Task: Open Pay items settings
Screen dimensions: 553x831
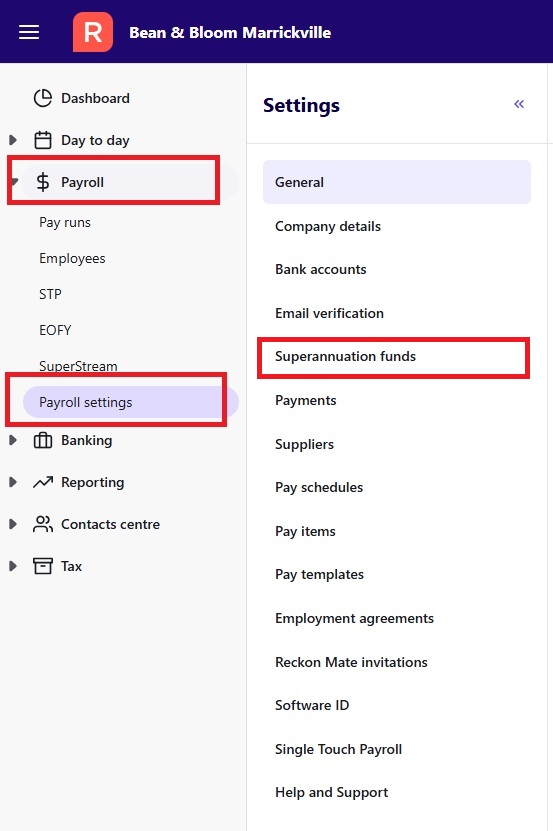Action: (305, 531)
